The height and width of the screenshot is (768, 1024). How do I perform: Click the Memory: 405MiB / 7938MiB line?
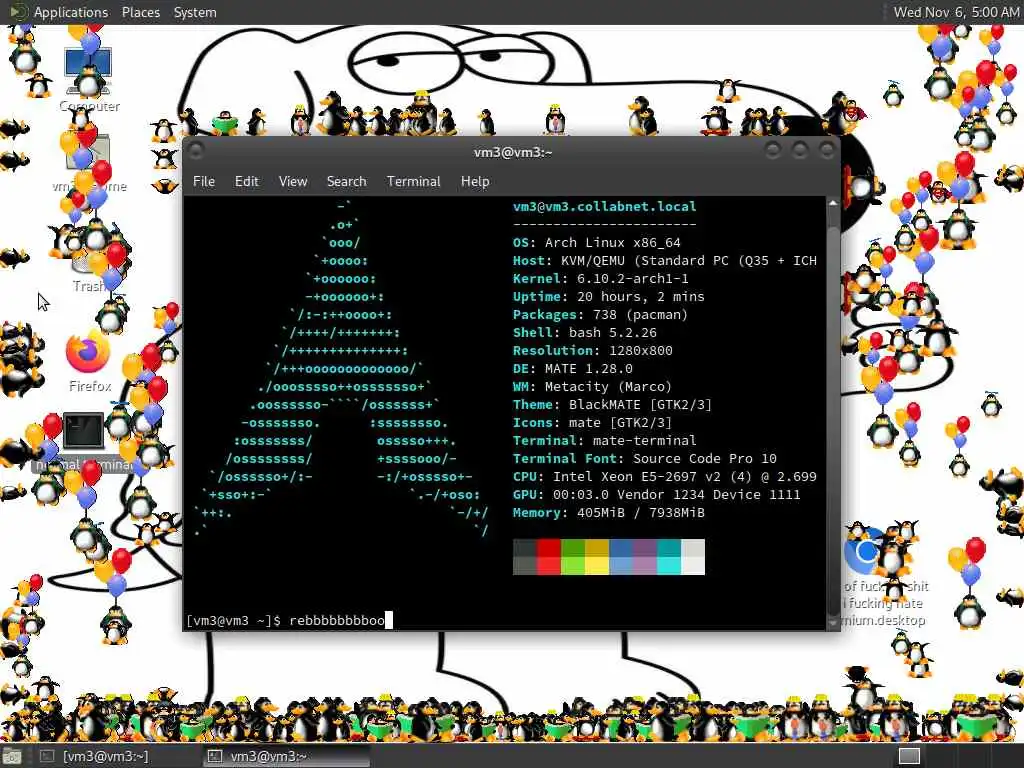pyautogui.click(x=609, y=513)
